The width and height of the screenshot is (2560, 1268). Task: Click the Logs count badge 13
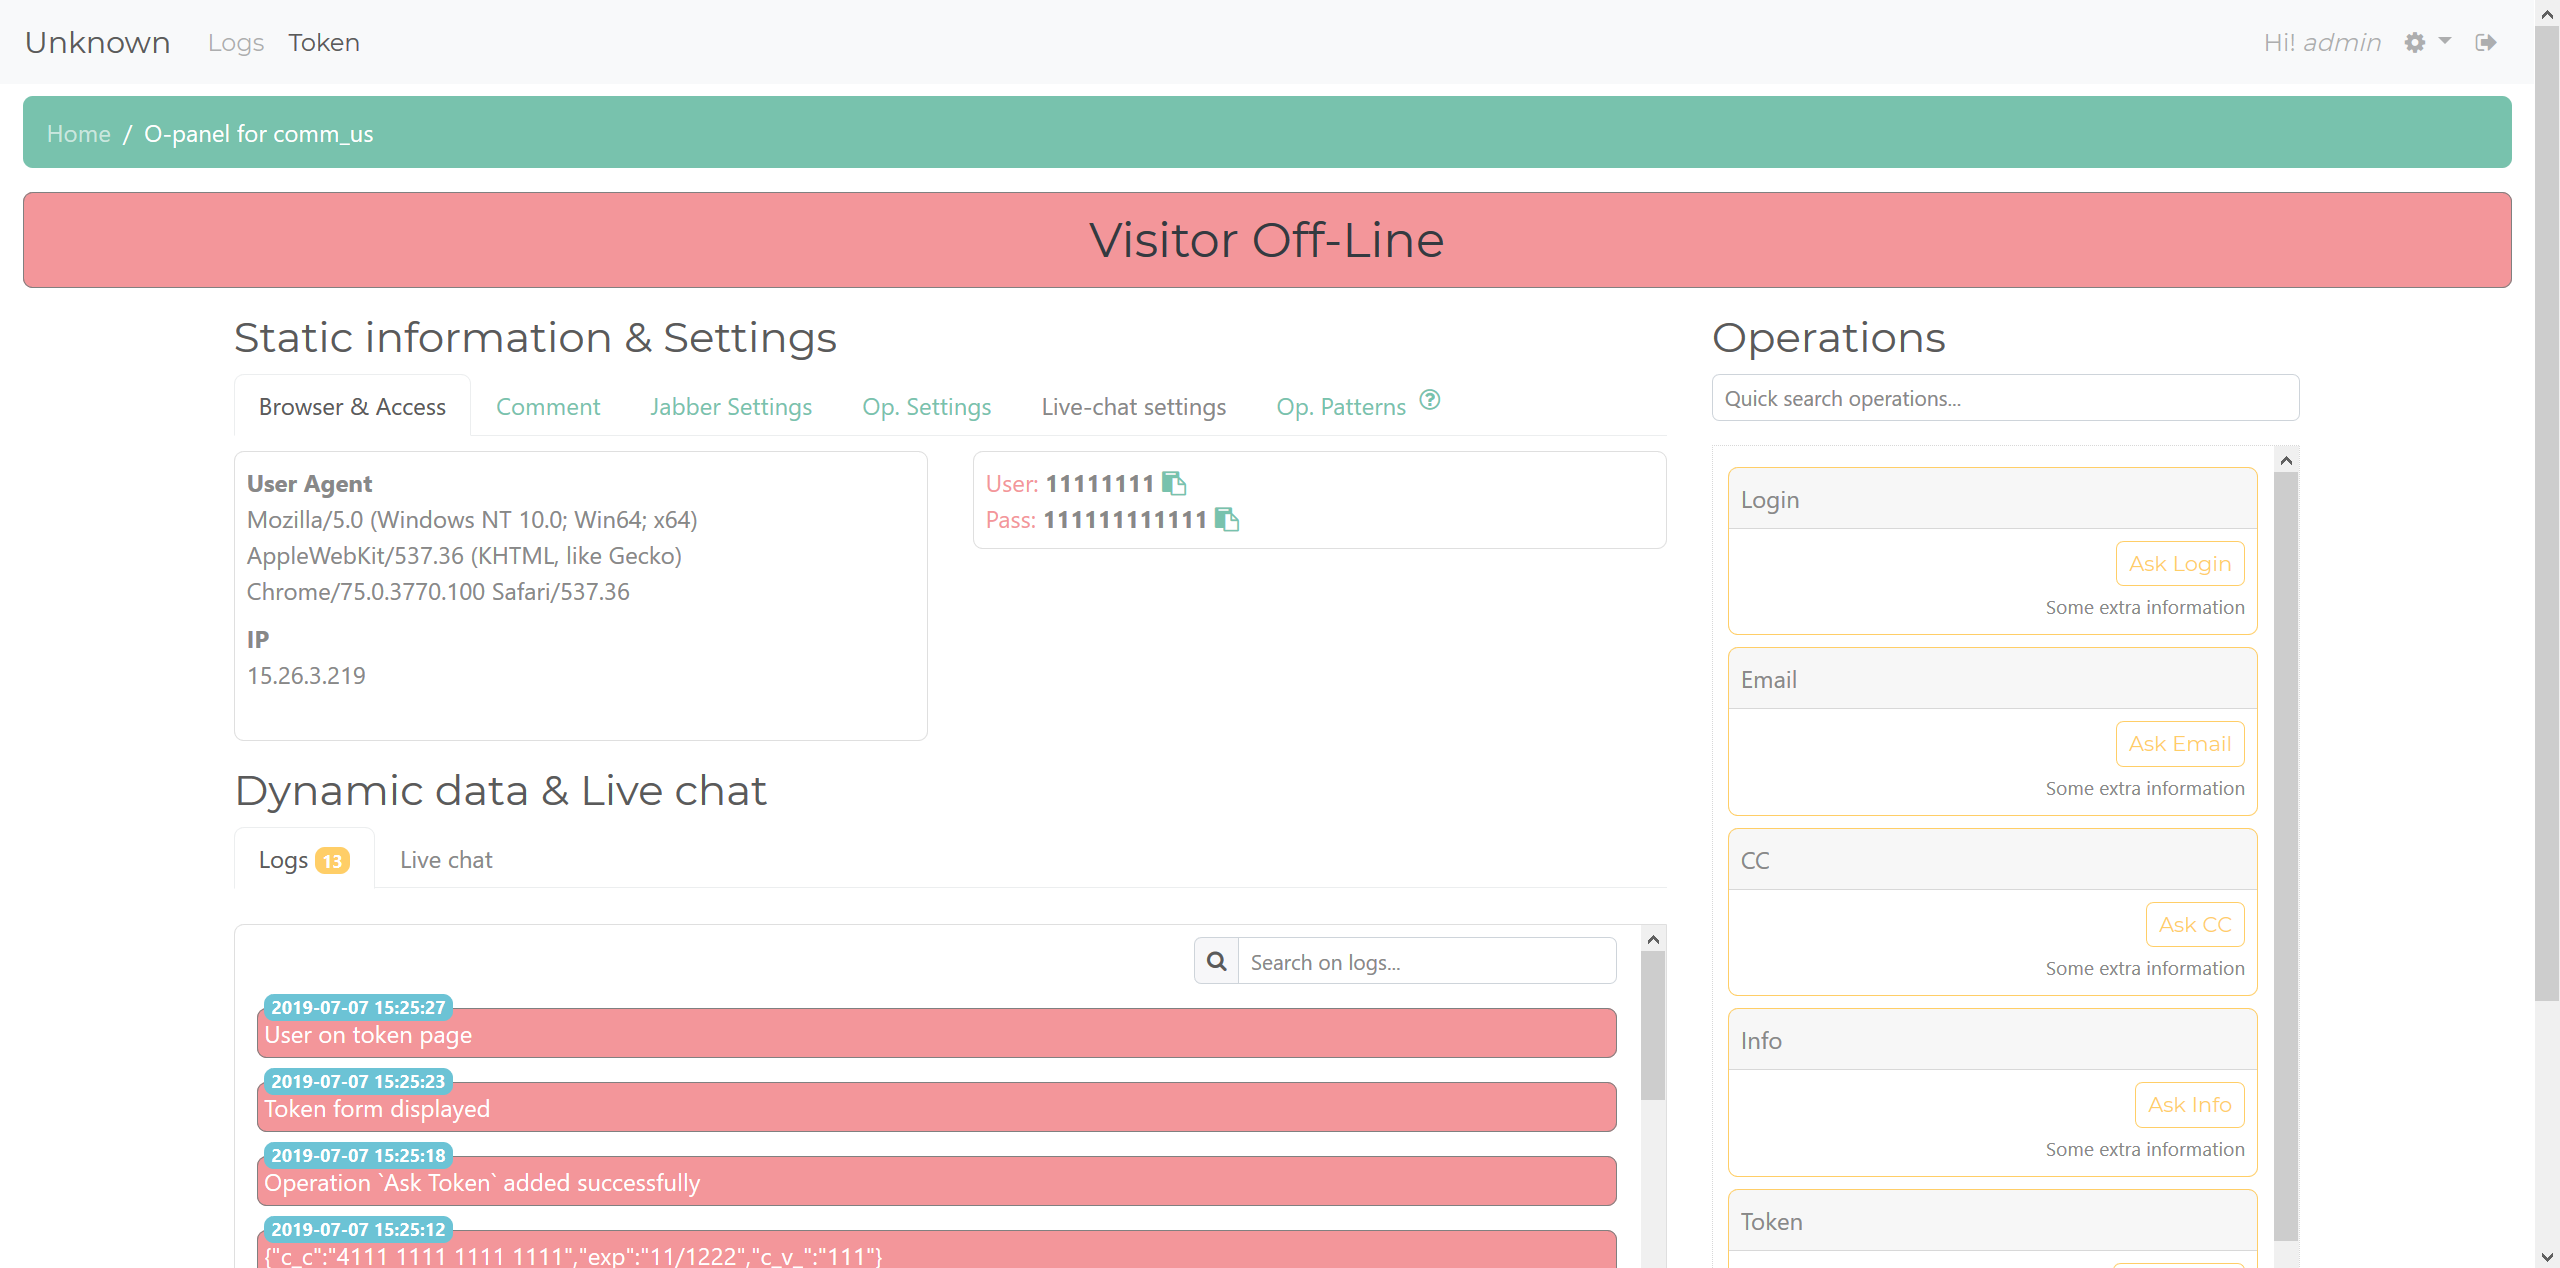(332, 861)
